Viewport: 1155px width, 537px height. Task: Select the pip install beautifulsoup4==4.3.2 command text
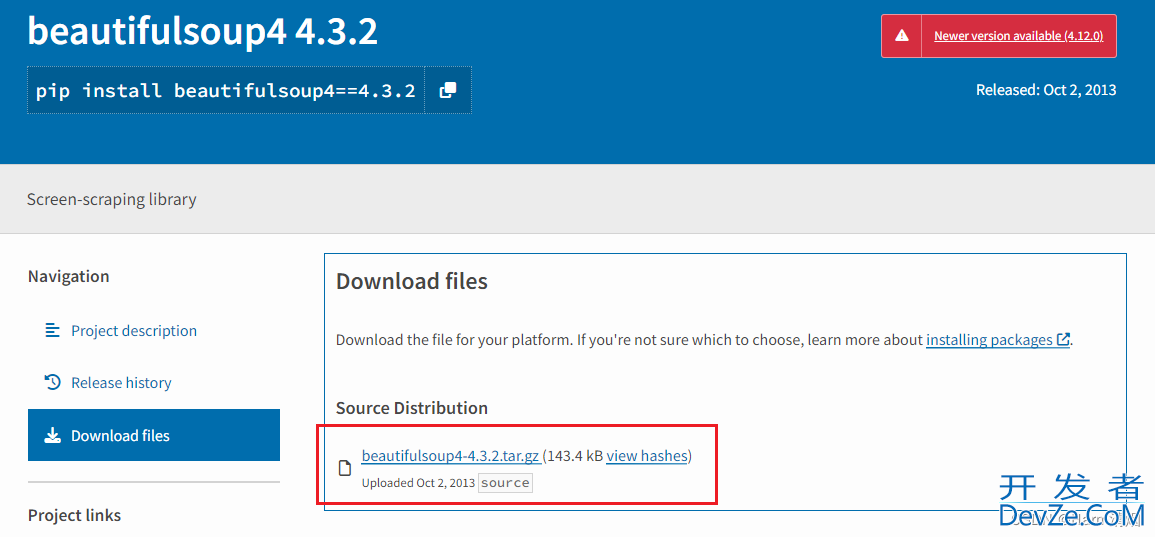[225, 91]
